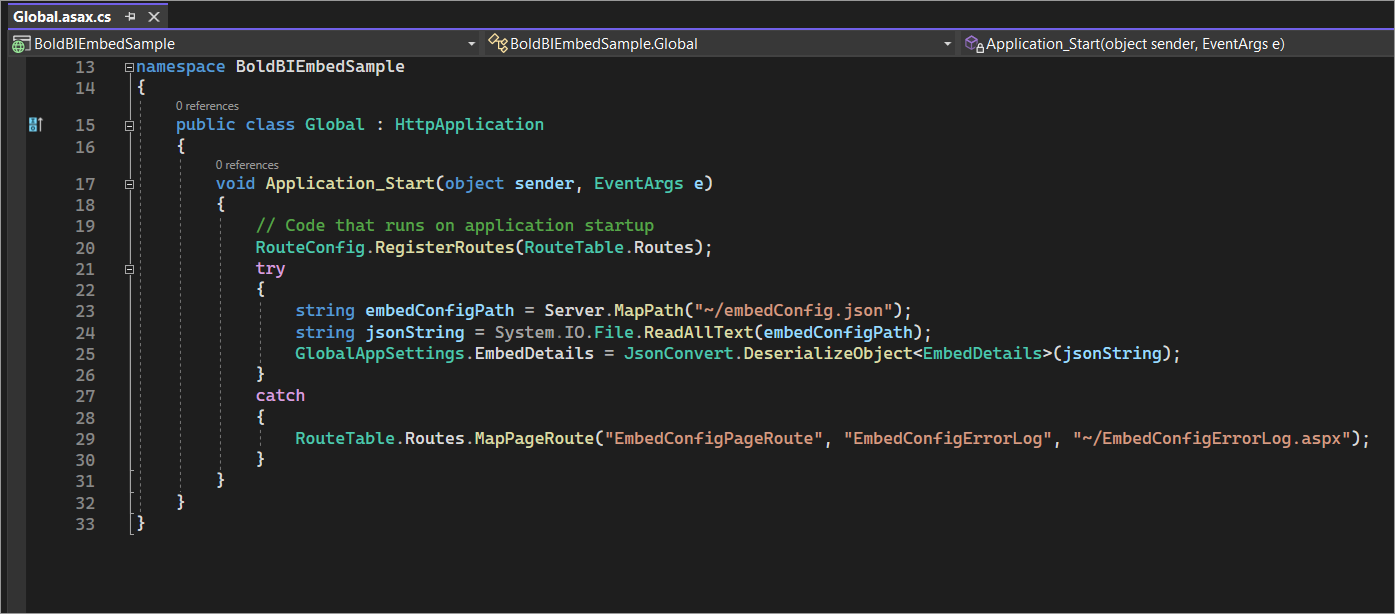Viewport: 1395px width, 614px height.
Task: Open the BoldBIEmbedSample project dropdown
Action: (x=471, y=43)
